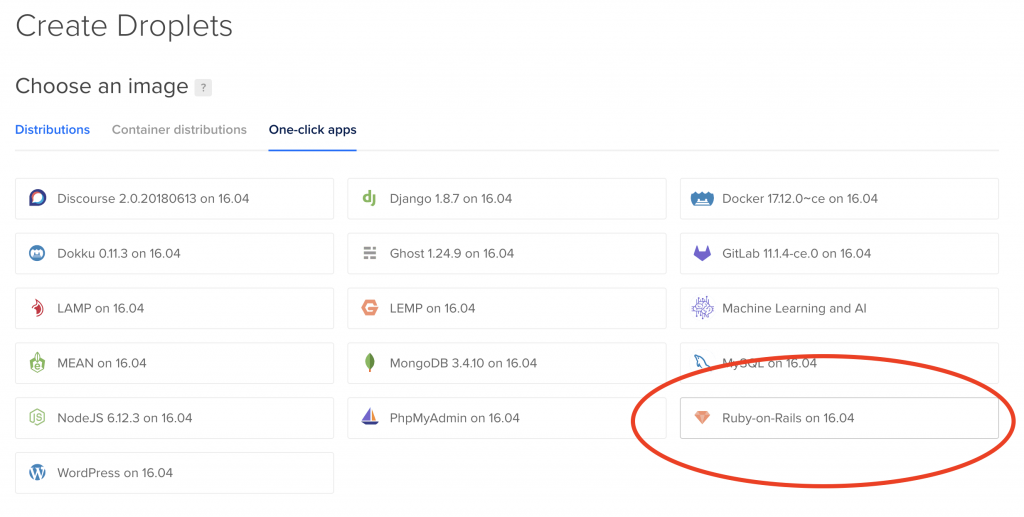Click the NodeJS hexagon icon

pos(37,417)
